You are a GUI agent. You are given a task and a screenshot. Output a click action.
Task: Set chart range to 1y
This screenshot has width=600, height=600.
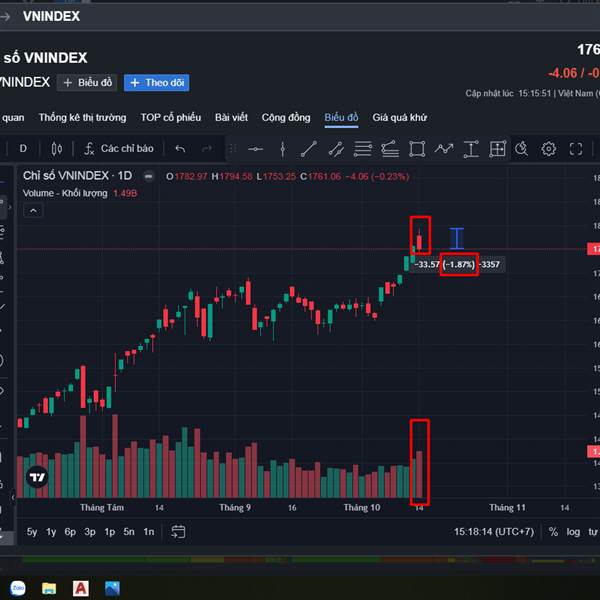pyautogui.click(x=51, y=532)
